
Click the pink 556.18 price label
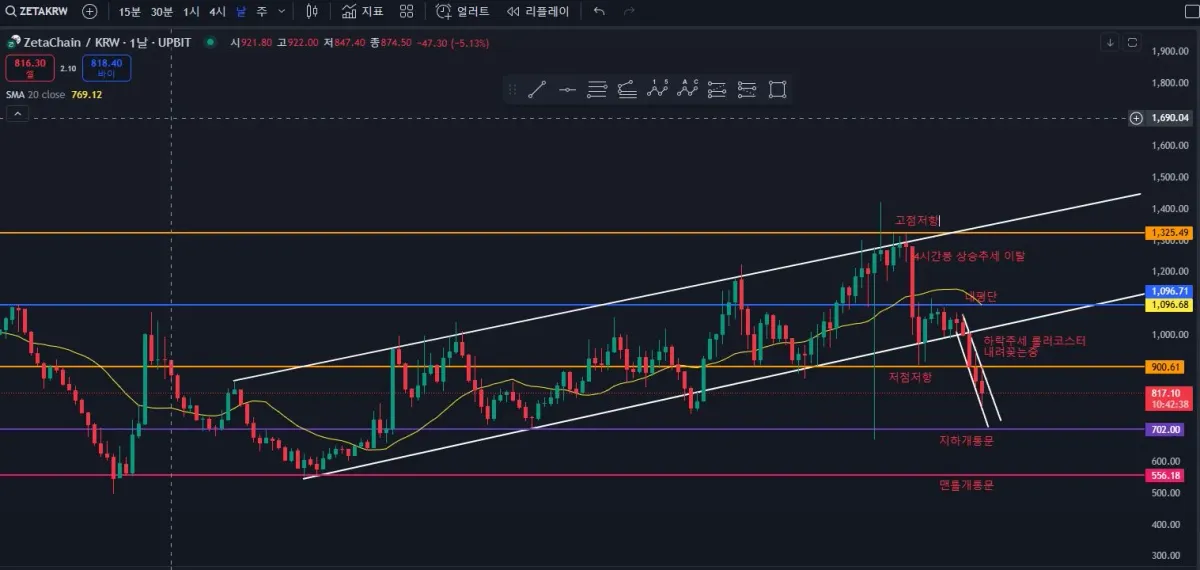[x=1166, y=476]
